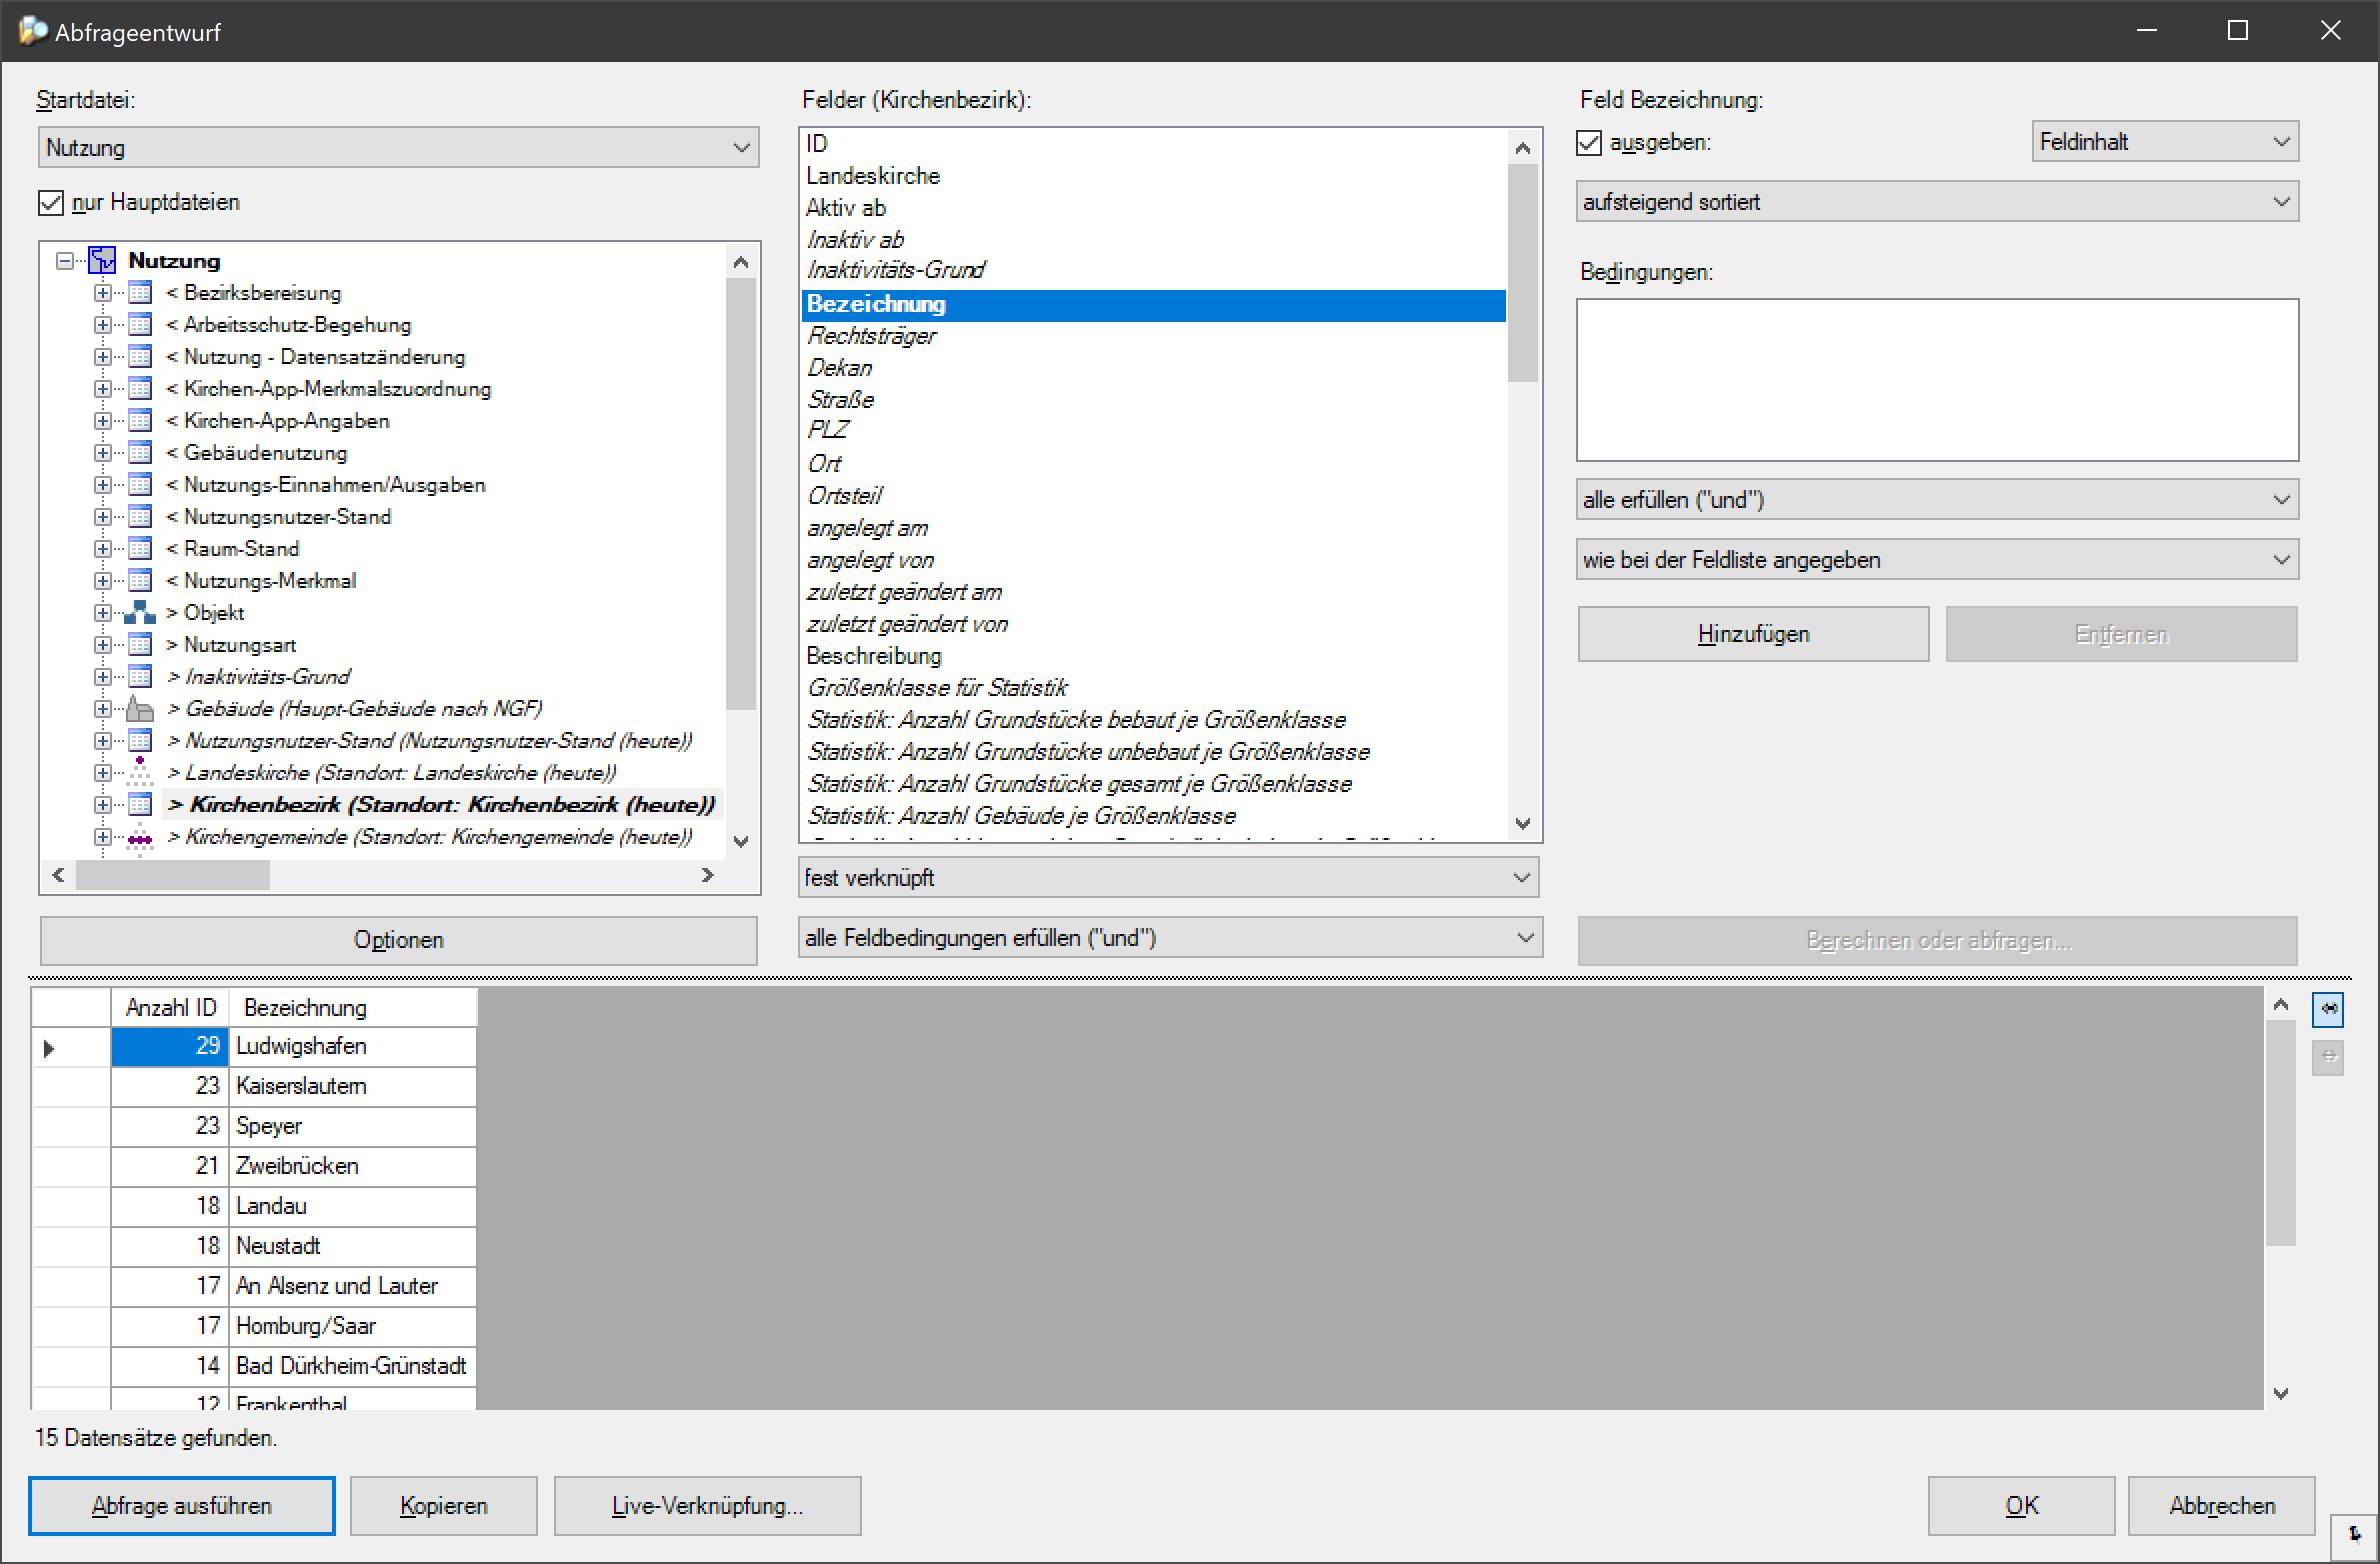The image size is (2380, 1564).
Task: Click the Nutzungs-Merkmal table icon
Action: 140,581
